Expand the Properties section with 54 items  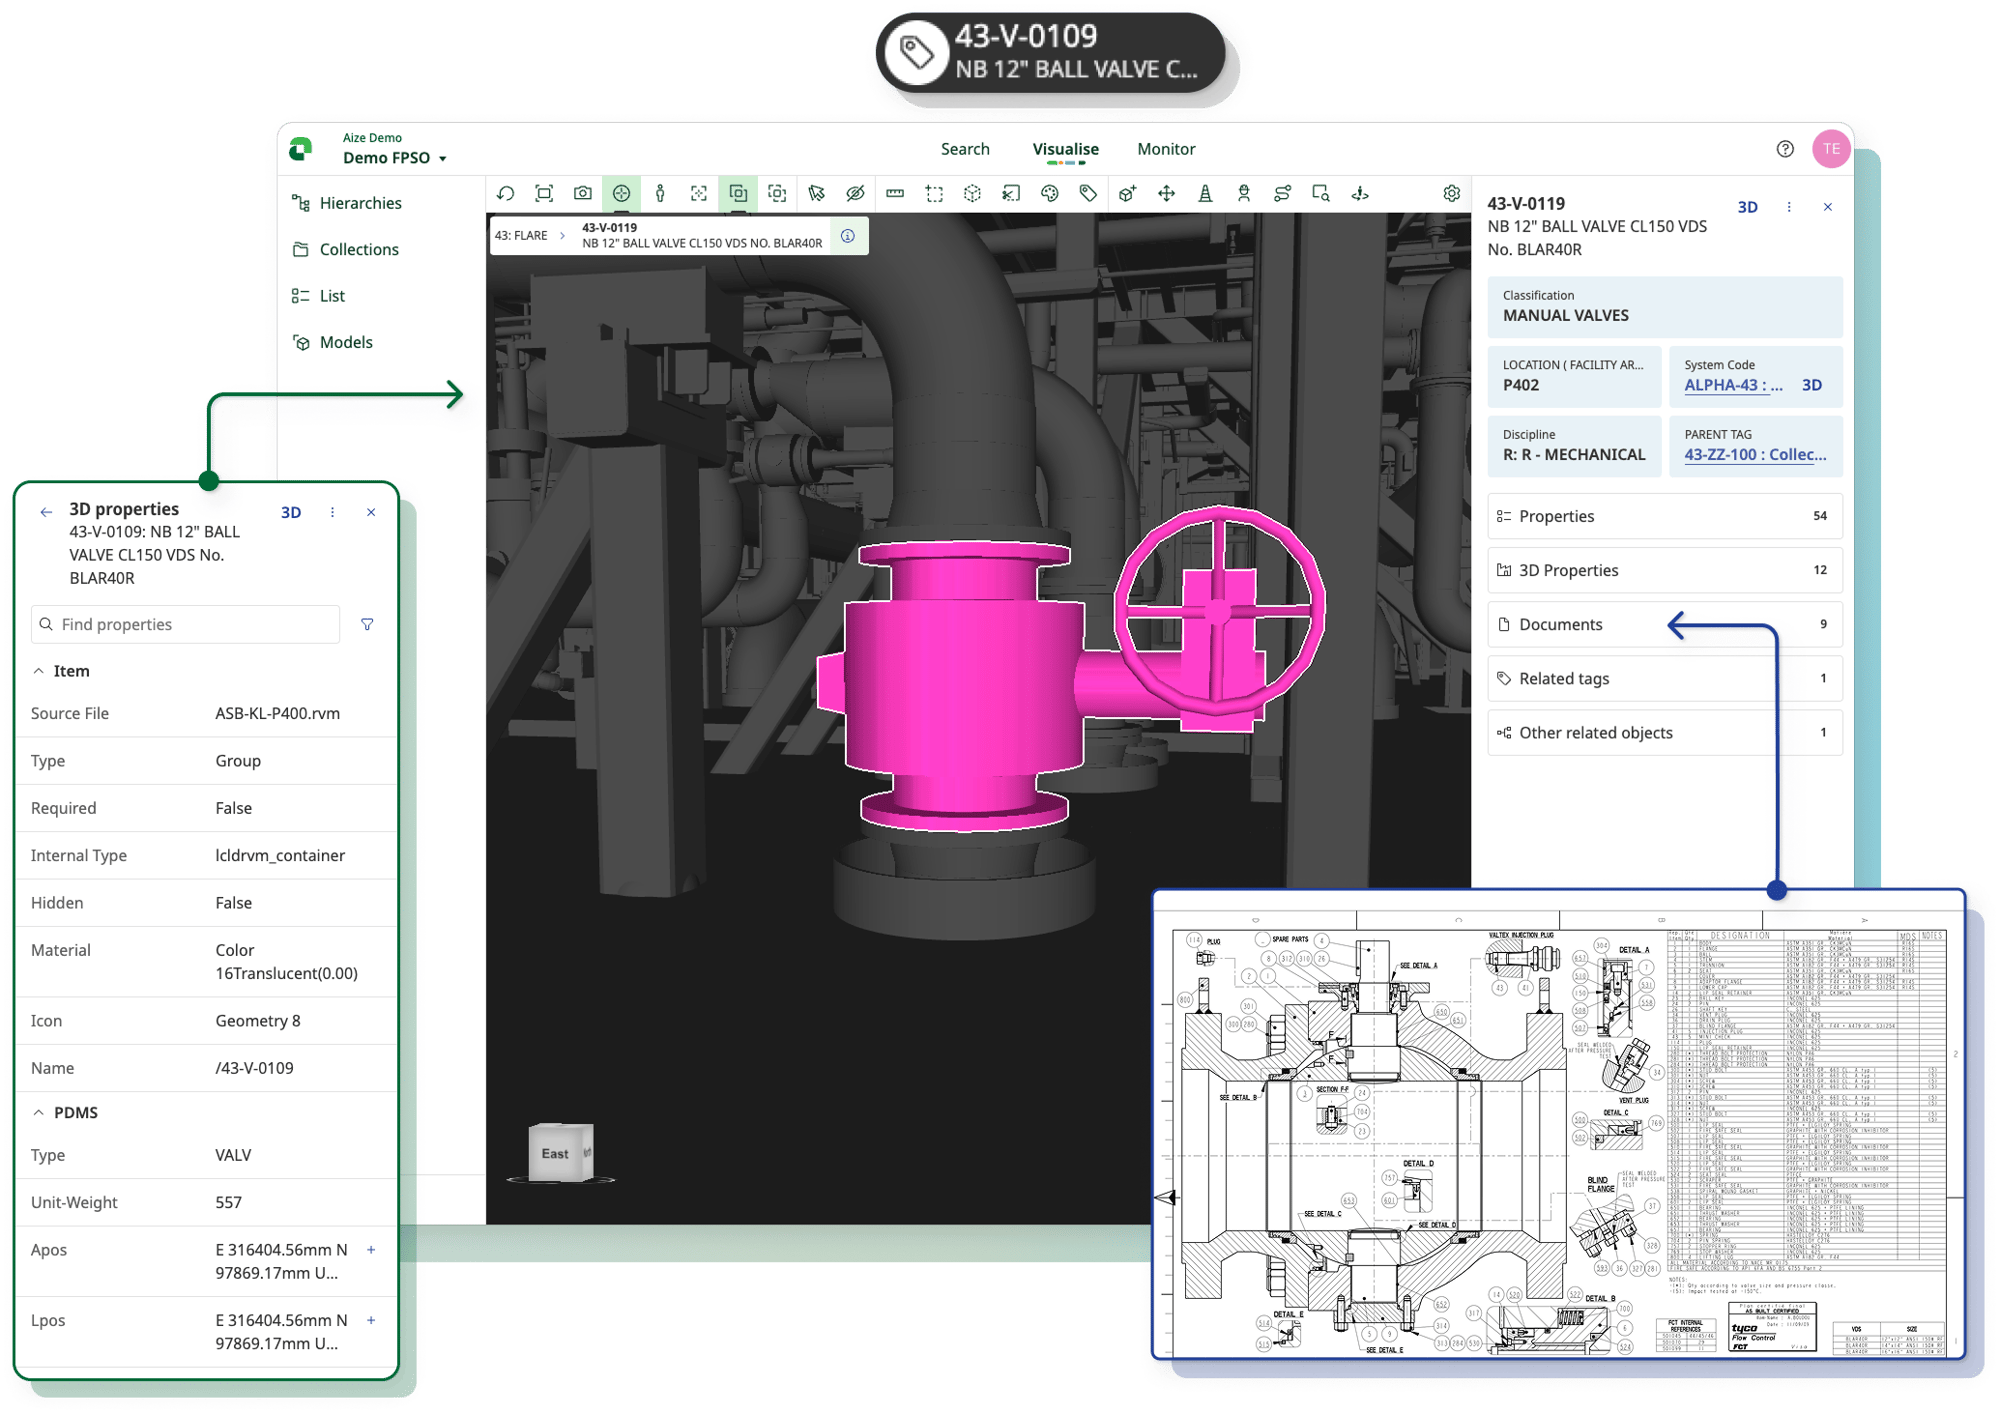click(x=1665, y=516)
